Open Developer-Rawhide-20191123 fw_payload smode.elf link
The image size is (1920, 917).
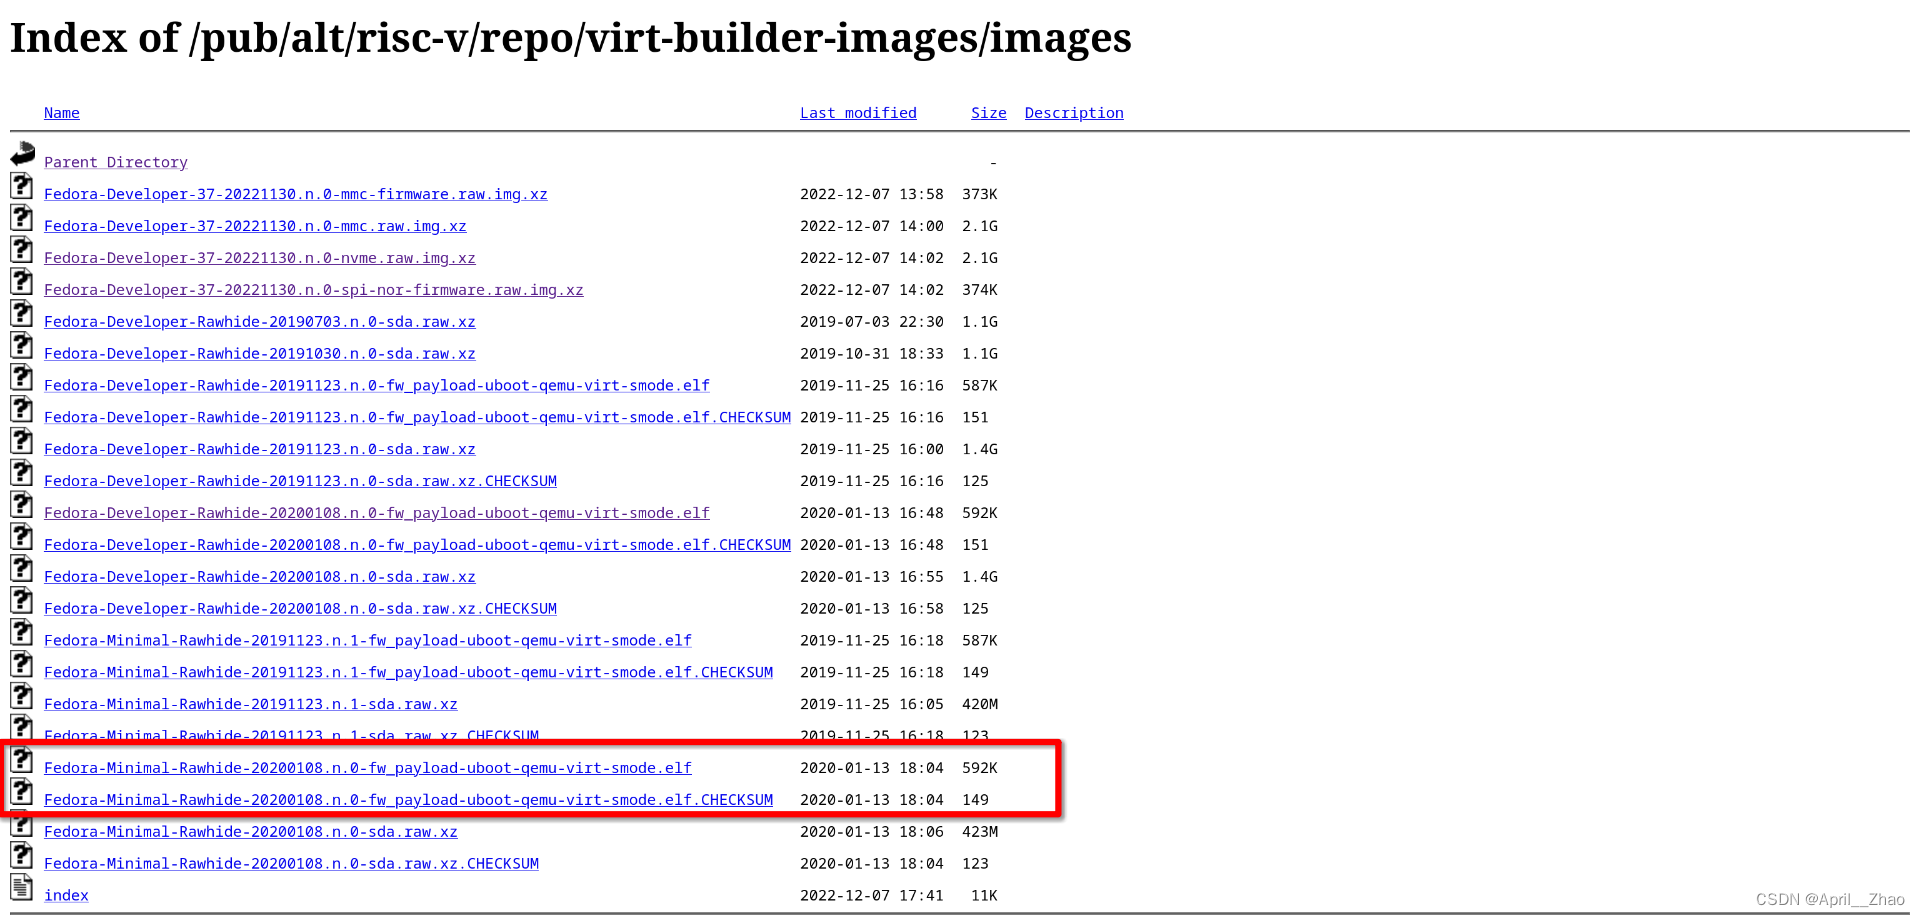pos(377,386)
